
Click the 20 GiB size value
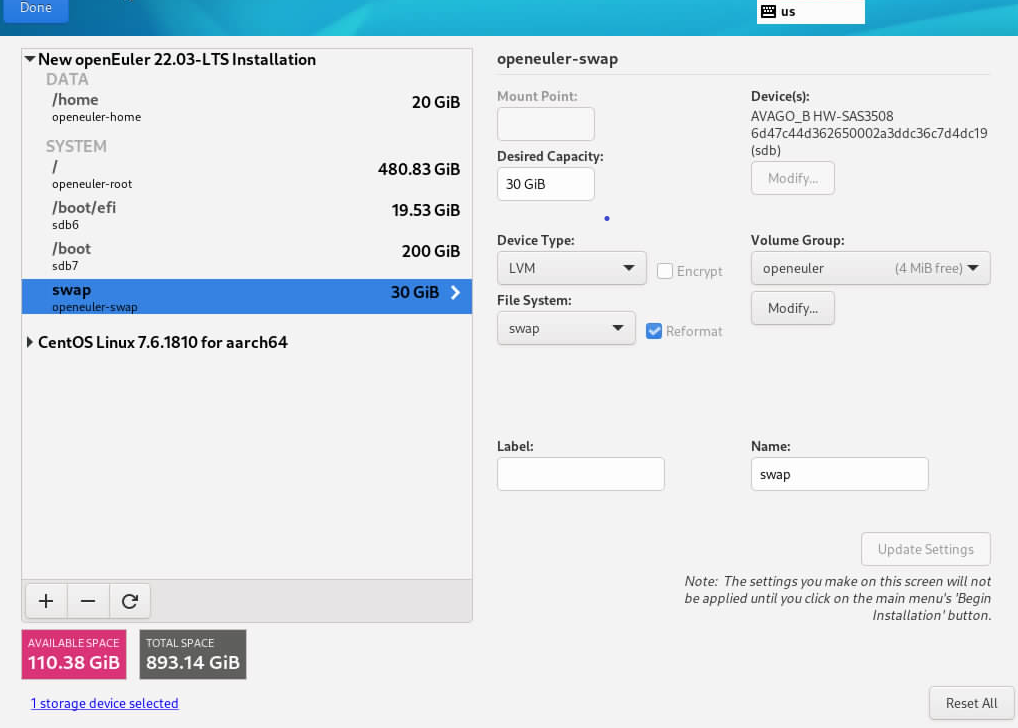tap(436, 103)
